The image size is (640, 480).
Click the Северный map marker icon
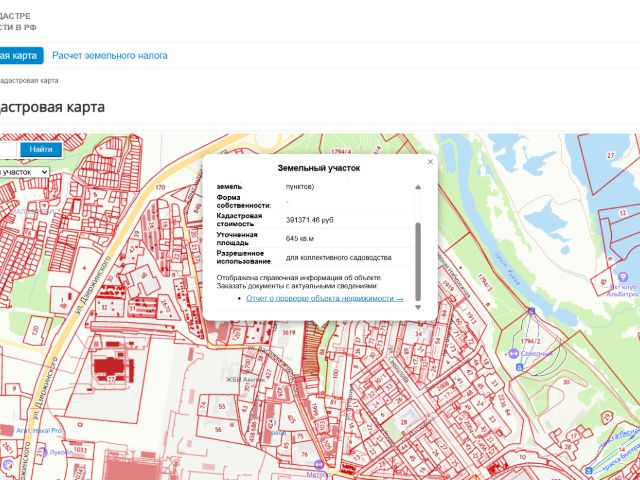(x=513, y=353)
